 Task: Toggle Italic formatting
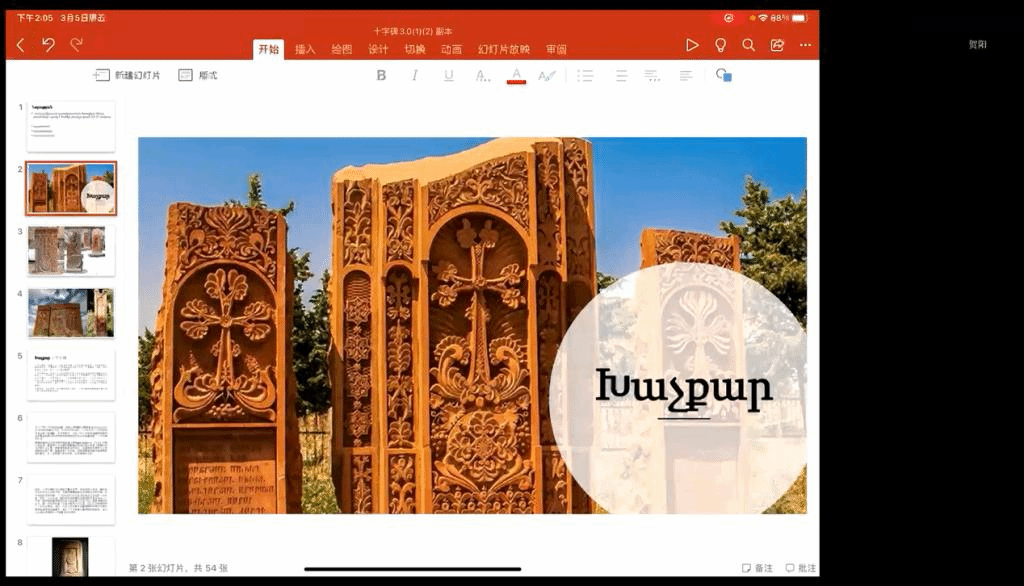point(415,75)
